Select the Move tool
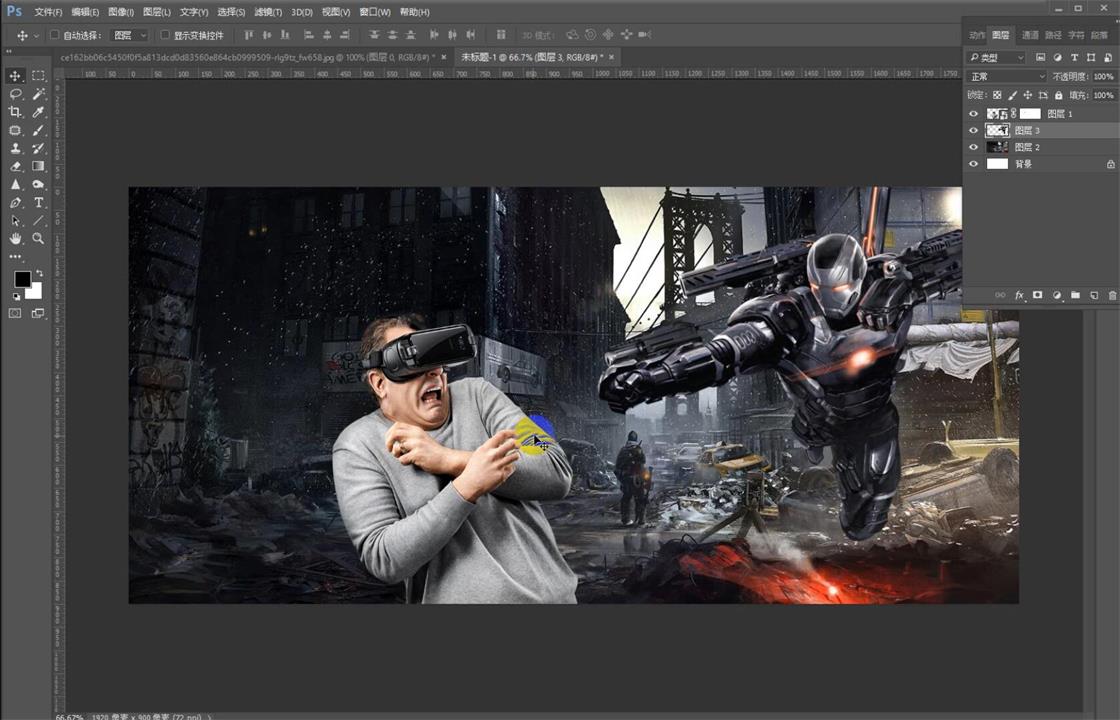The image size is (1120, 720). click(x=15, y=75)
